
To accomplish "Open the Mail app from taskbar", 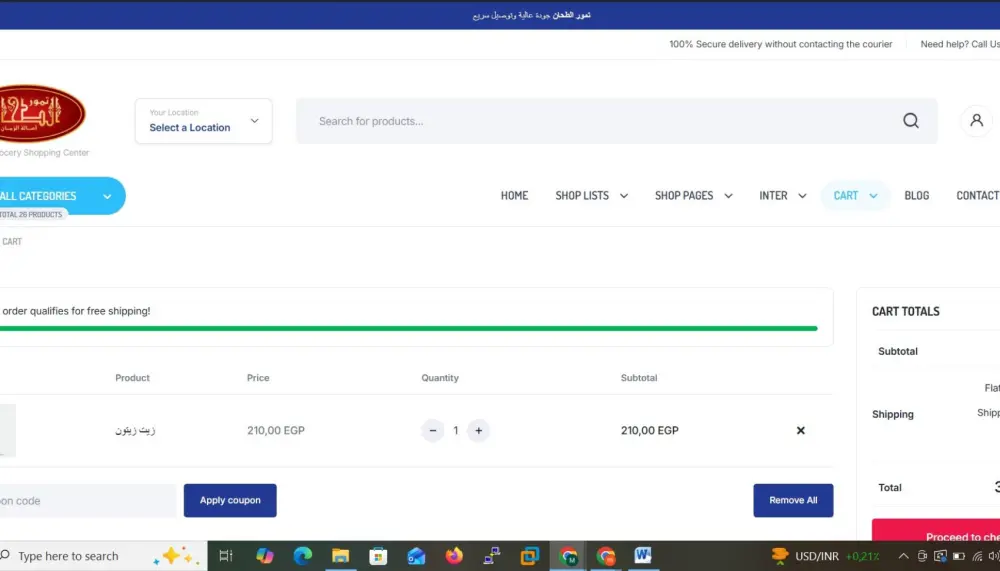I will coord(416,556).
